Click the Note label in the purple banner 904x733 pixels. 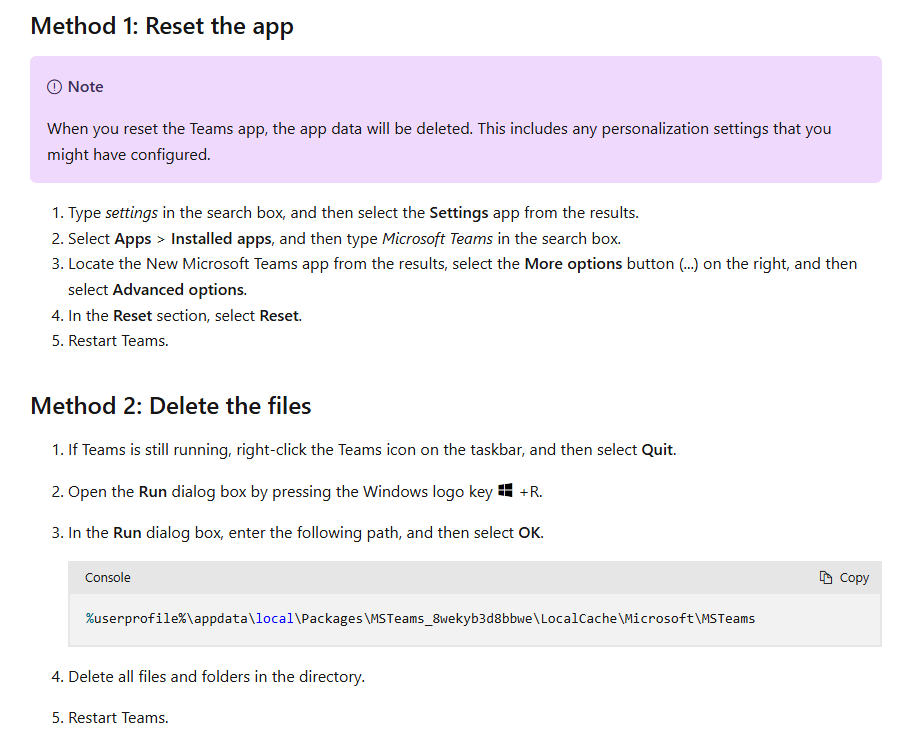coord(82,87)
